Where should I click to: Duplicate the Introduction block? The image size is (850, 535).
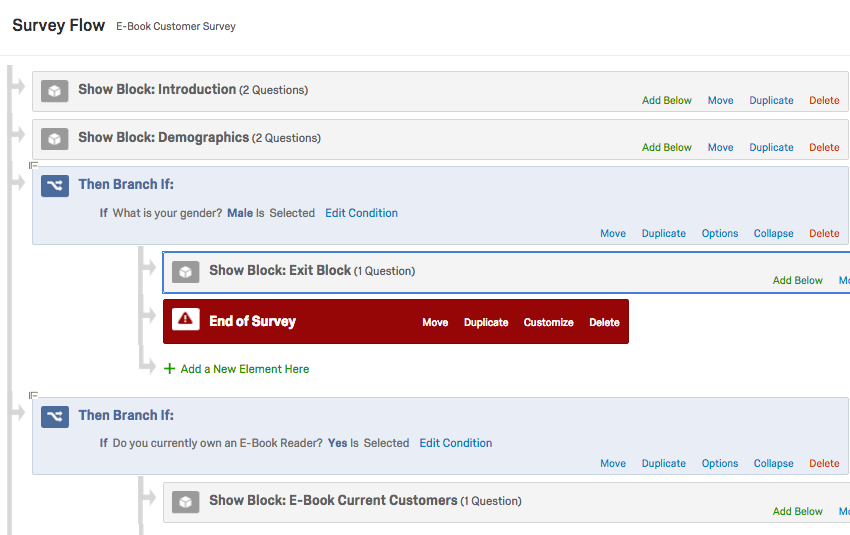coord(771,100)
